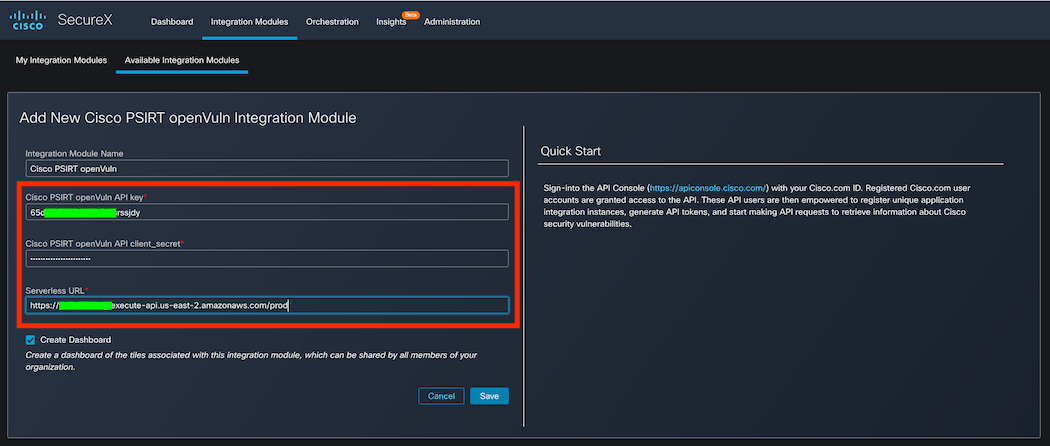Click the API client_secret field
The width and height of the screenshot is (1050, 446).
coord(267,258)
